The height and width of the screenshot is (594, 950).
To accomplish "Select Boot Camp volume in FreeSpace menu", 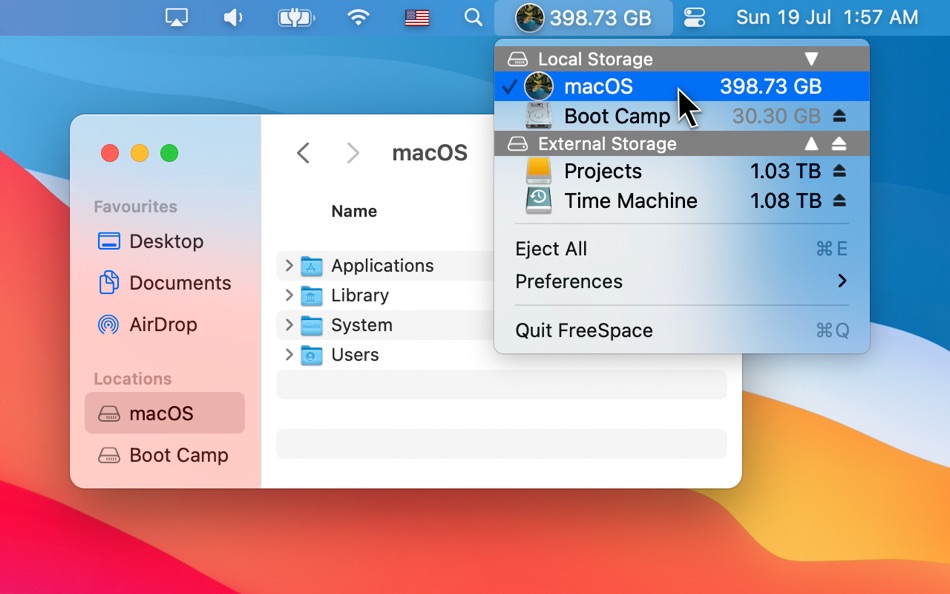I will [x=682, y=116].
